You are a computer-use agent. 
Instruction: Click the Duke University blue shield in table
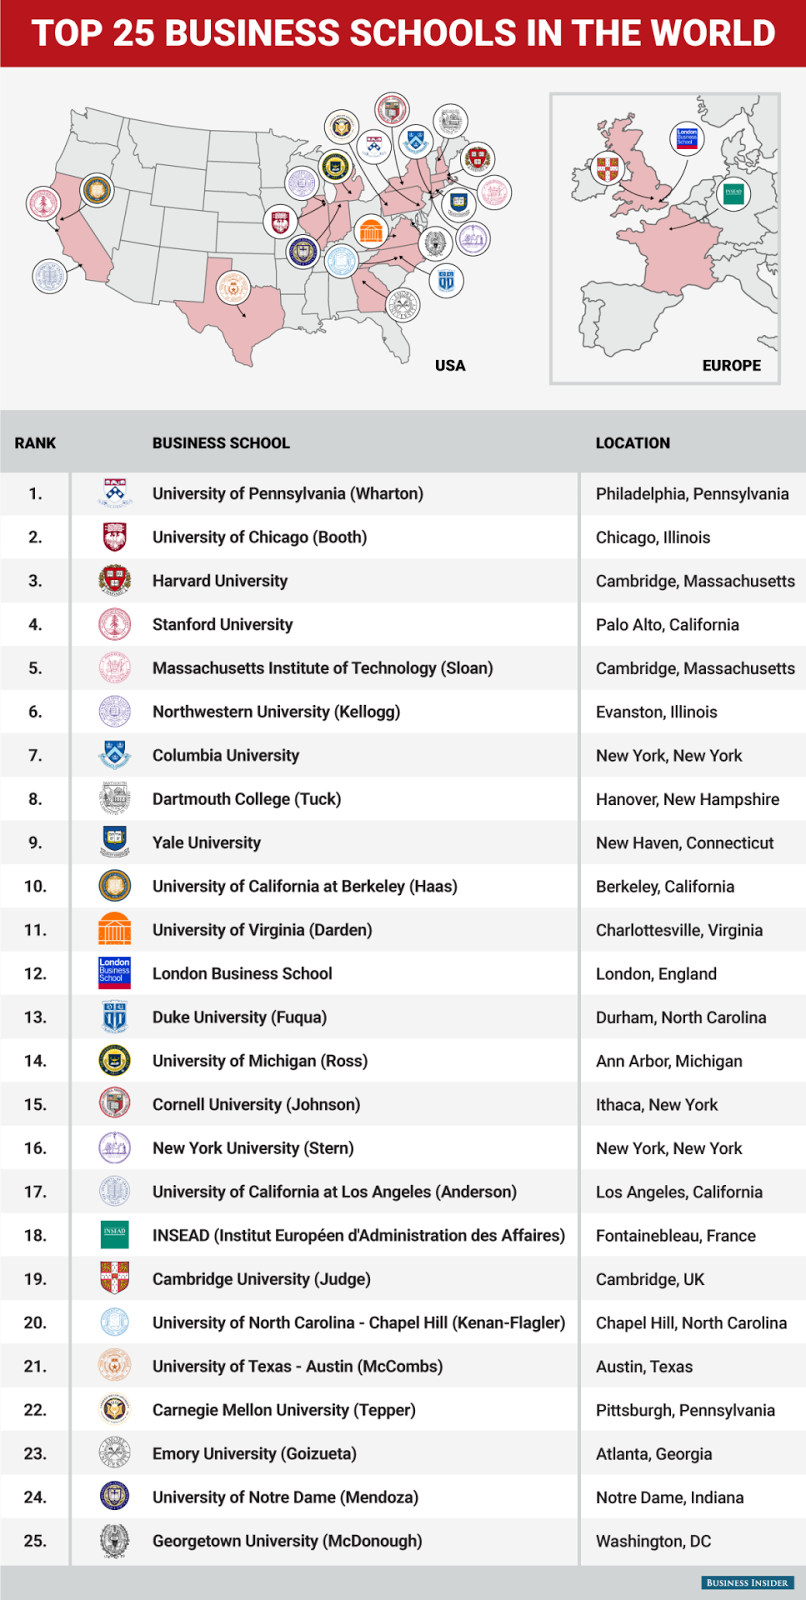click(x=115, y=1017)
